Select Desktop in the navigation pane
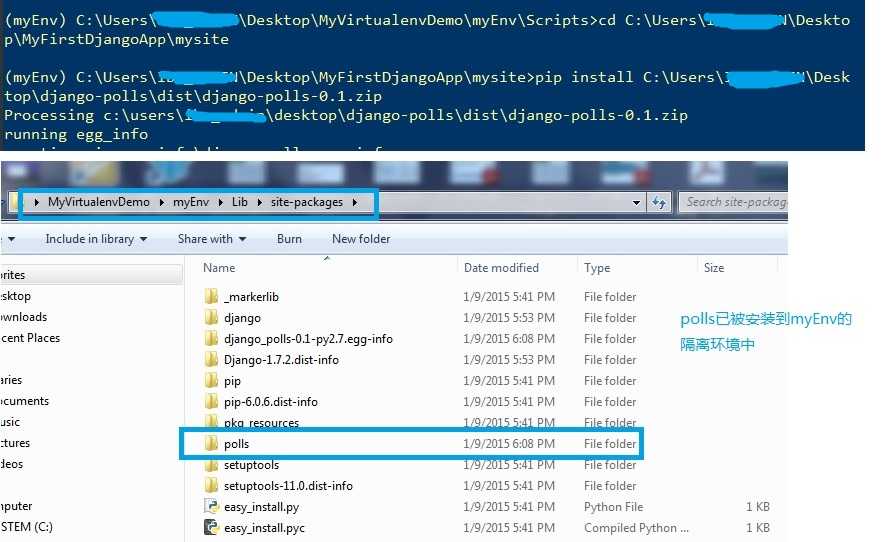The width and height of the screenshot is (881, 542). [x=16, y=296]
